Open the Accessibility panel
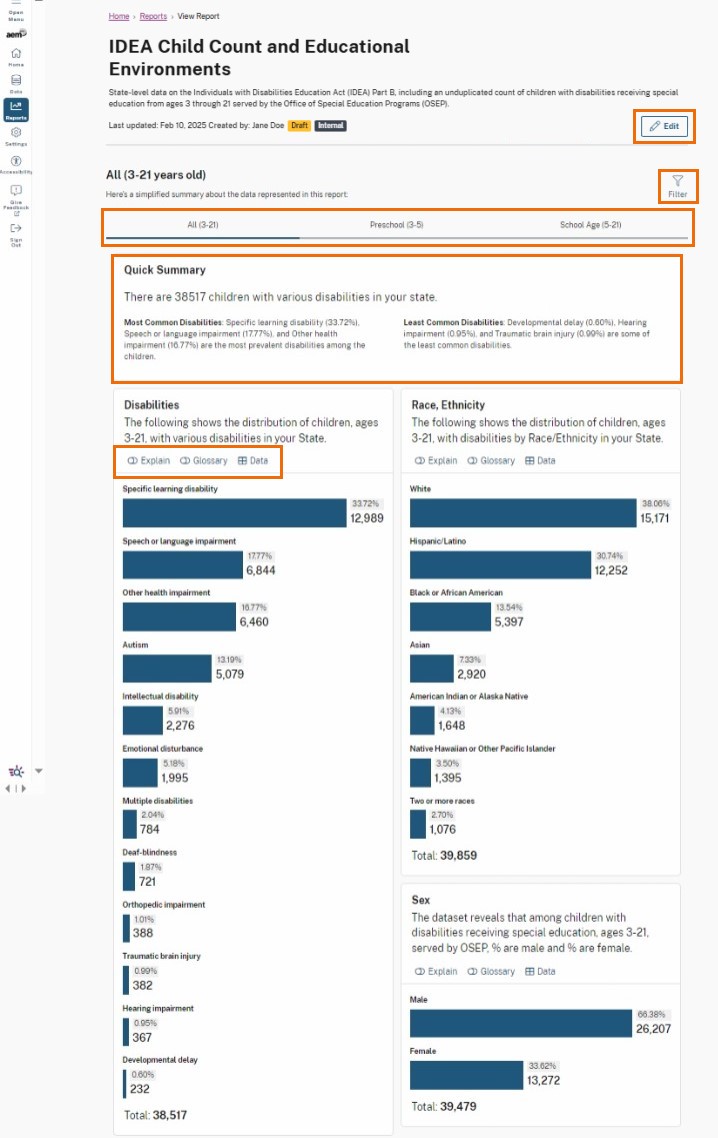 (15, 162)
